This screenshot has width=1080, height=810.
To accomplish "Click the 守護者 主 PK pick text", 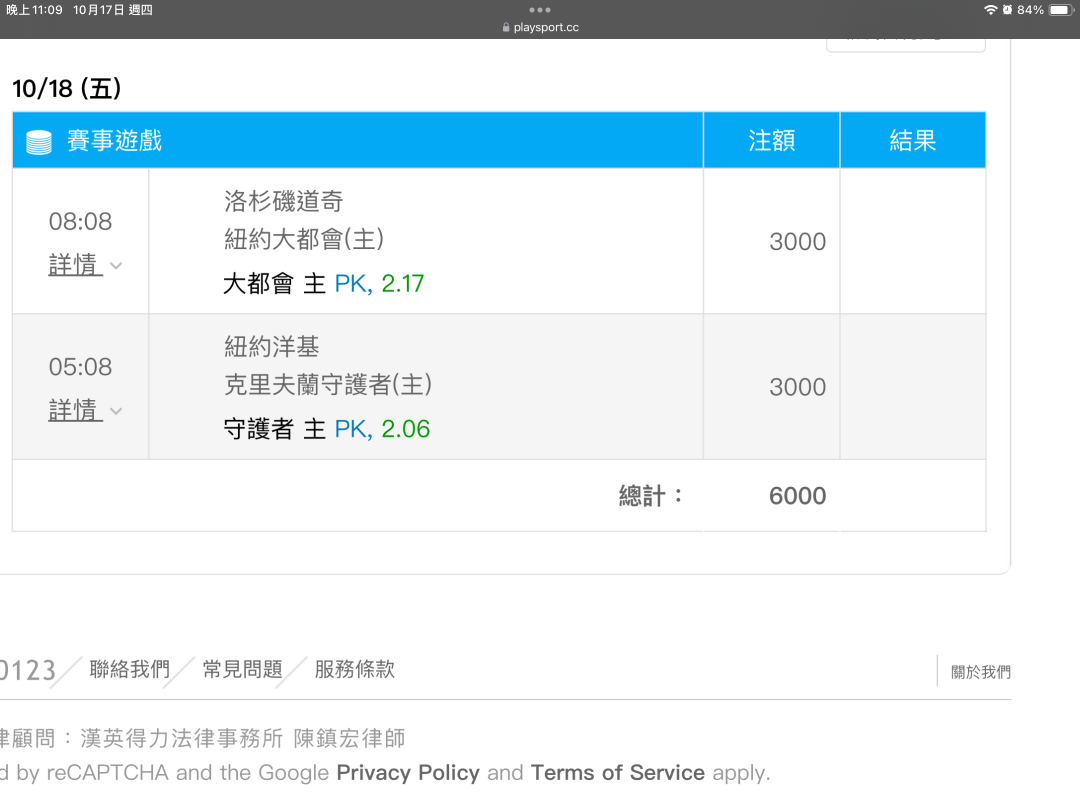I will point(298,429).
